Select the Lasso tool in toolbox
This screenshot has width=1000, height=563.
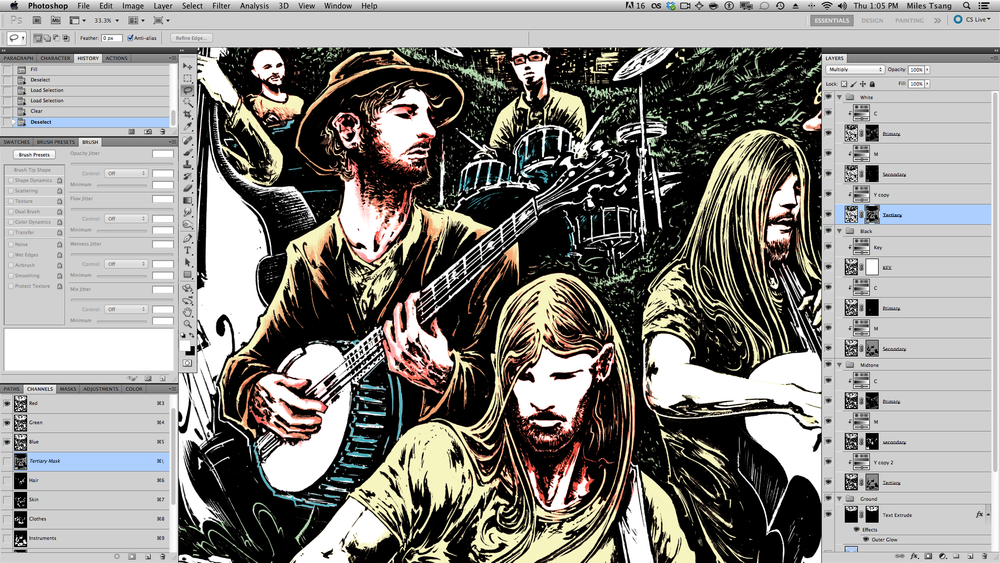(188, 91)
